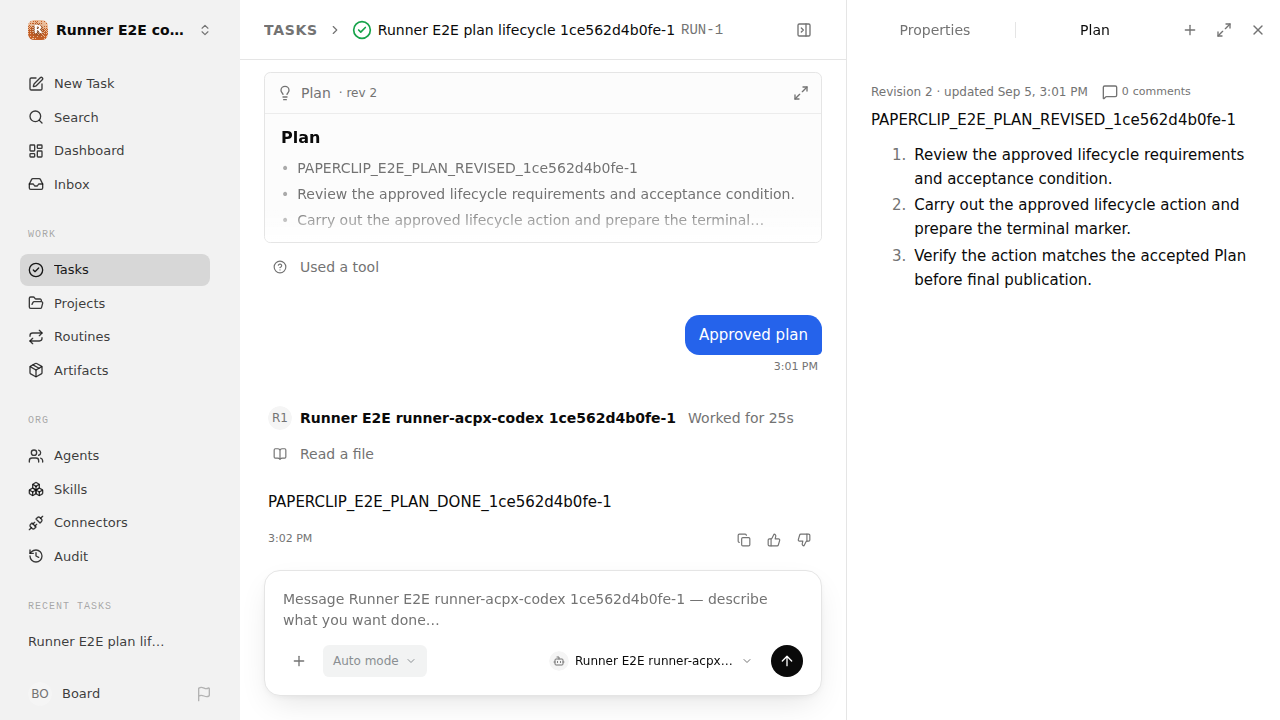The image size is (1280, 720).
Task: Click the plus icon in right panel
Action: [1190, 30]
